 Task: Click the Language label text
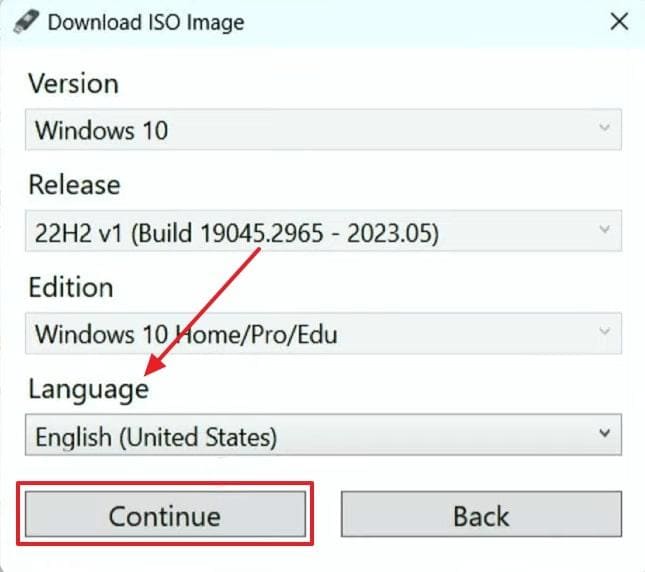88,390
